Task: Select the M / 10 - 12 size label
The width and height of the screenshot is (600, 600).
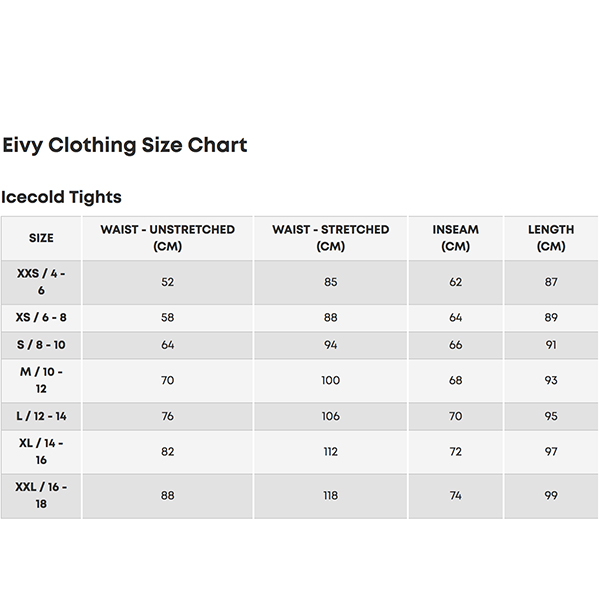Action: point(41,380)
